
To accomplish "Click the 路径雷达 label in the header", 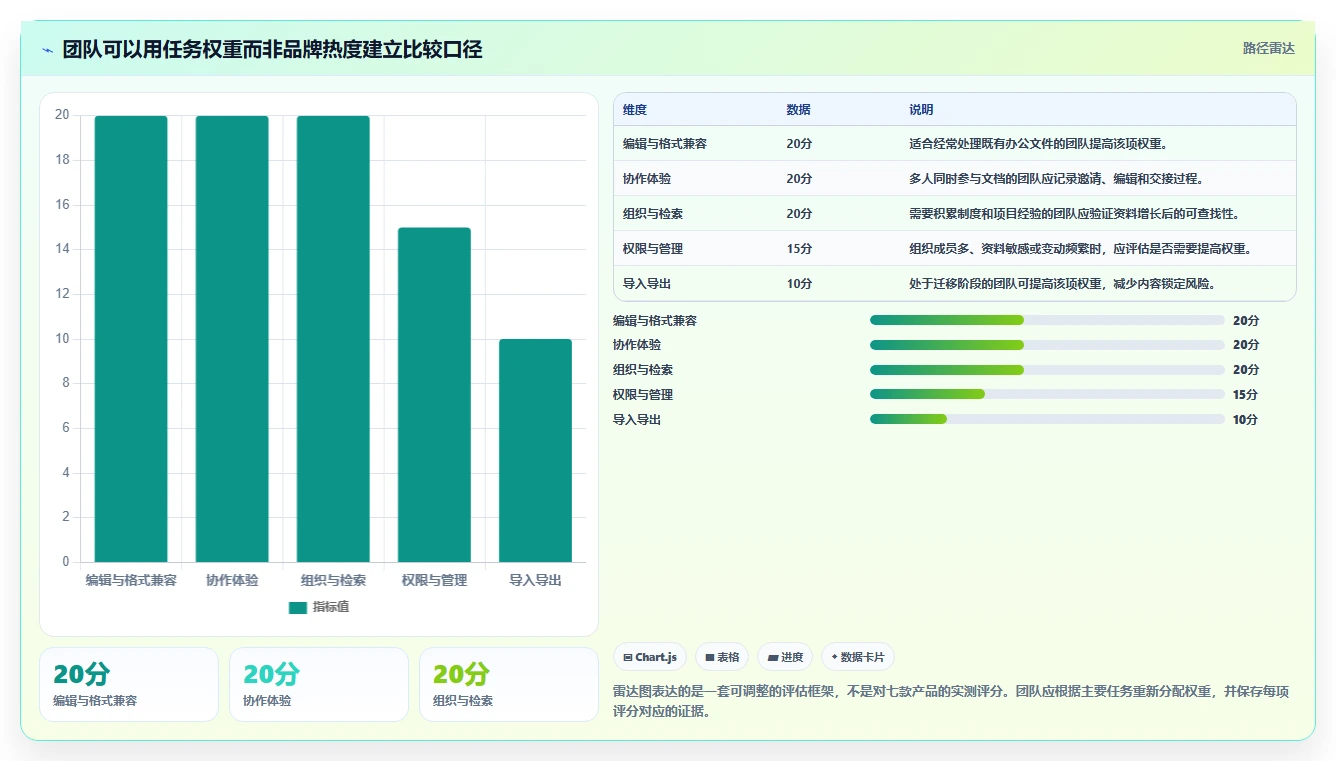I will click(1268, 48).
